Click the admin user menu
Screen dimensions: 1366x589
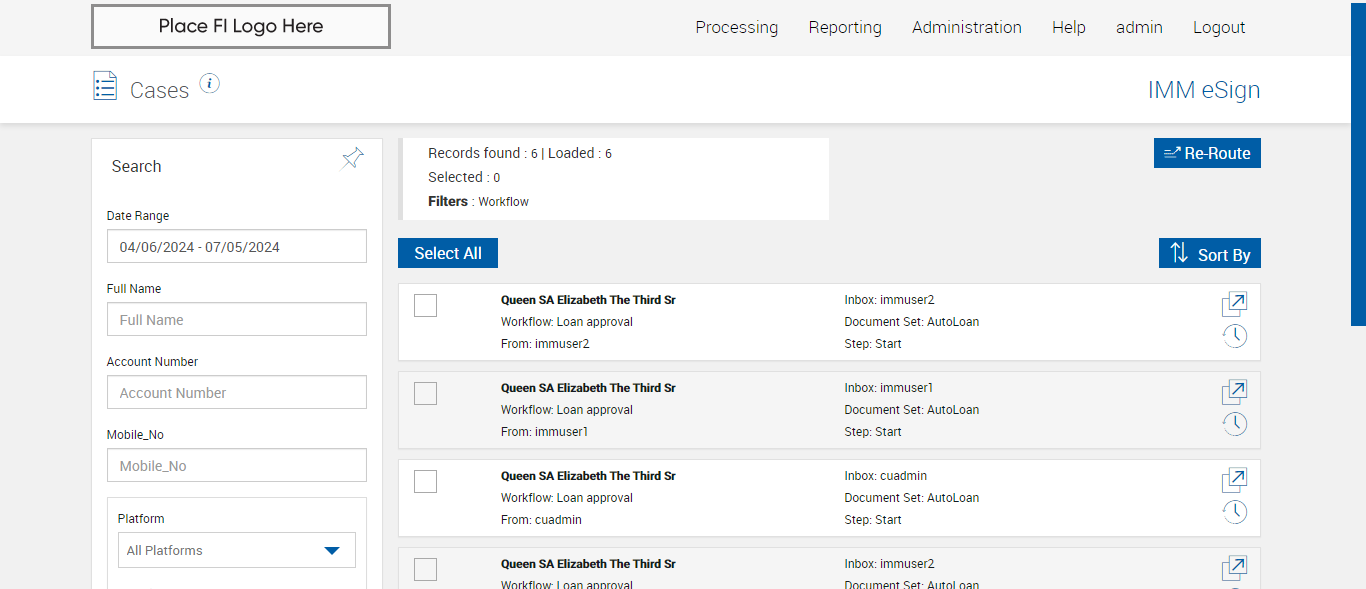(1139, 27)
